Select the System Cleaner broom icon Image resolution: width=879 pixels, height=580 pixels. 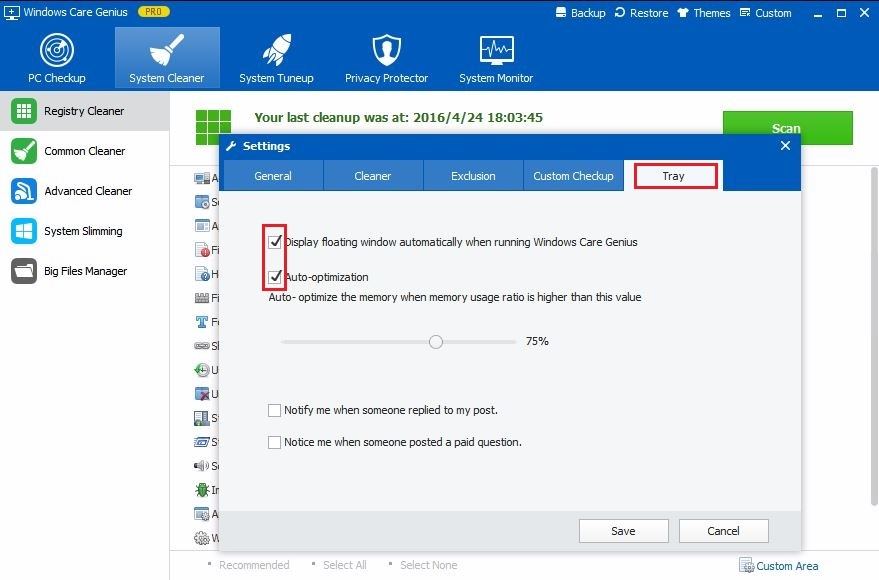click(166, 49)
